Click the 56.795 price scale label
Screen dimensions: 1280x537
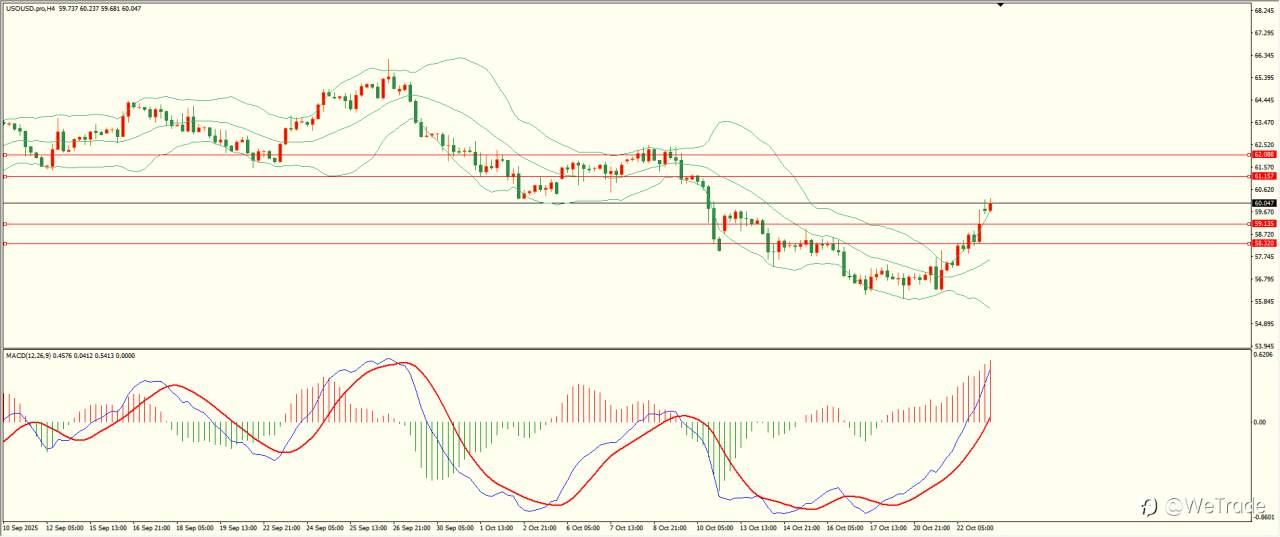point(1264,279)
